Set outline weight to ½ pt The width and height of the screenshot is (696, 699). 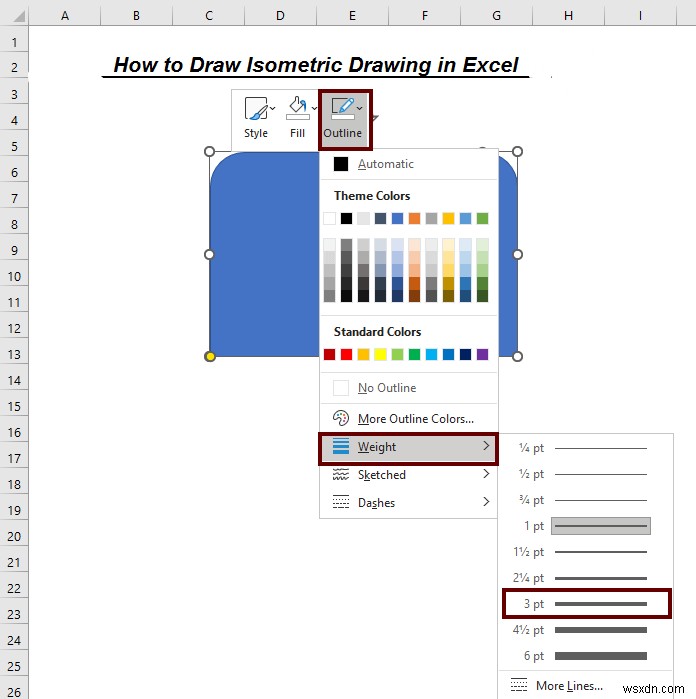click(x=585, y=474)
